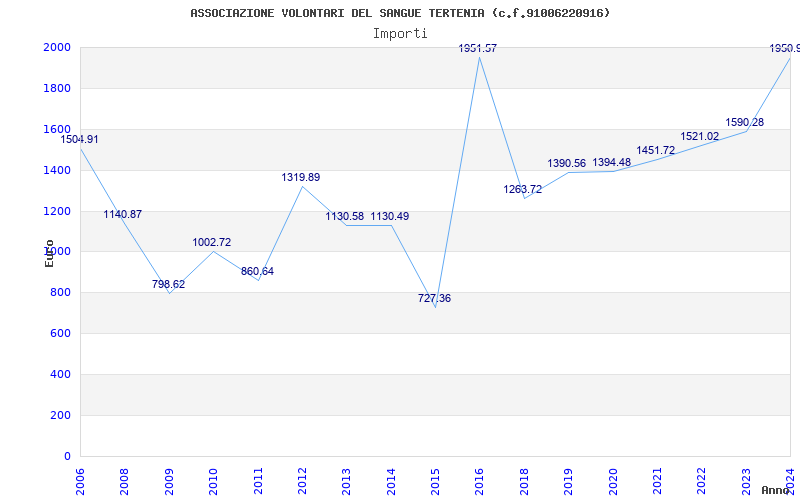Click the 860.64 data label
This screenshot has width=800, height=500.
coord(257,272)
